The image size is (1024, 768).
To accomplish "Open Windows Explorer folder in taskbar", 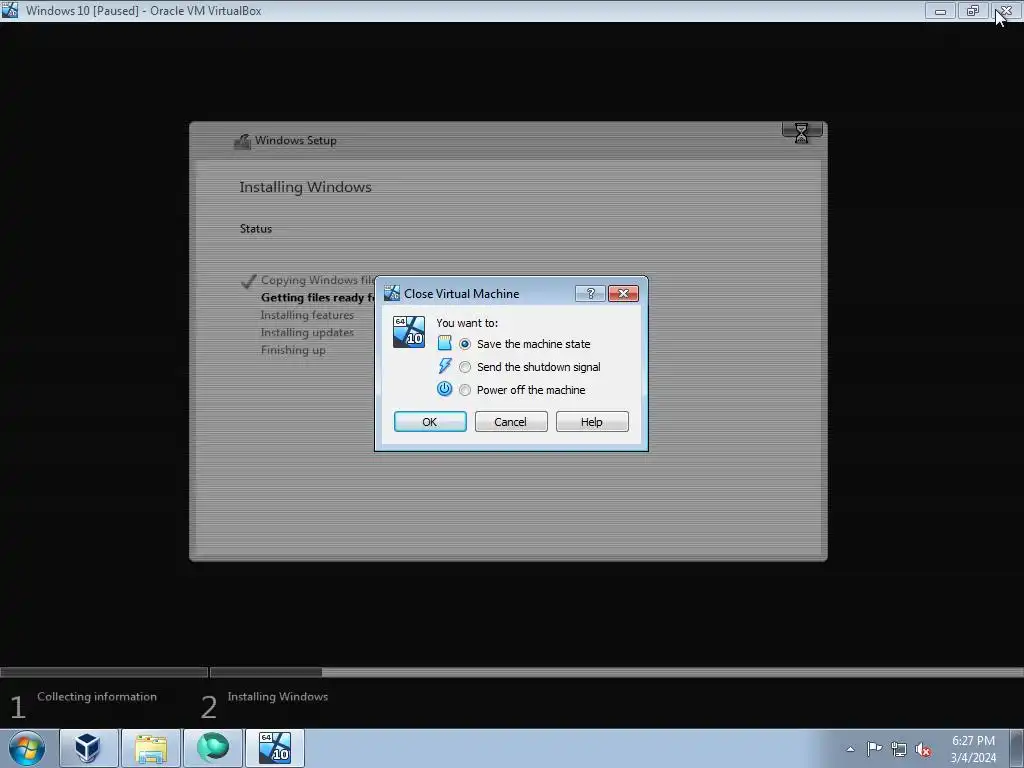I will click(x=150, y=748).
